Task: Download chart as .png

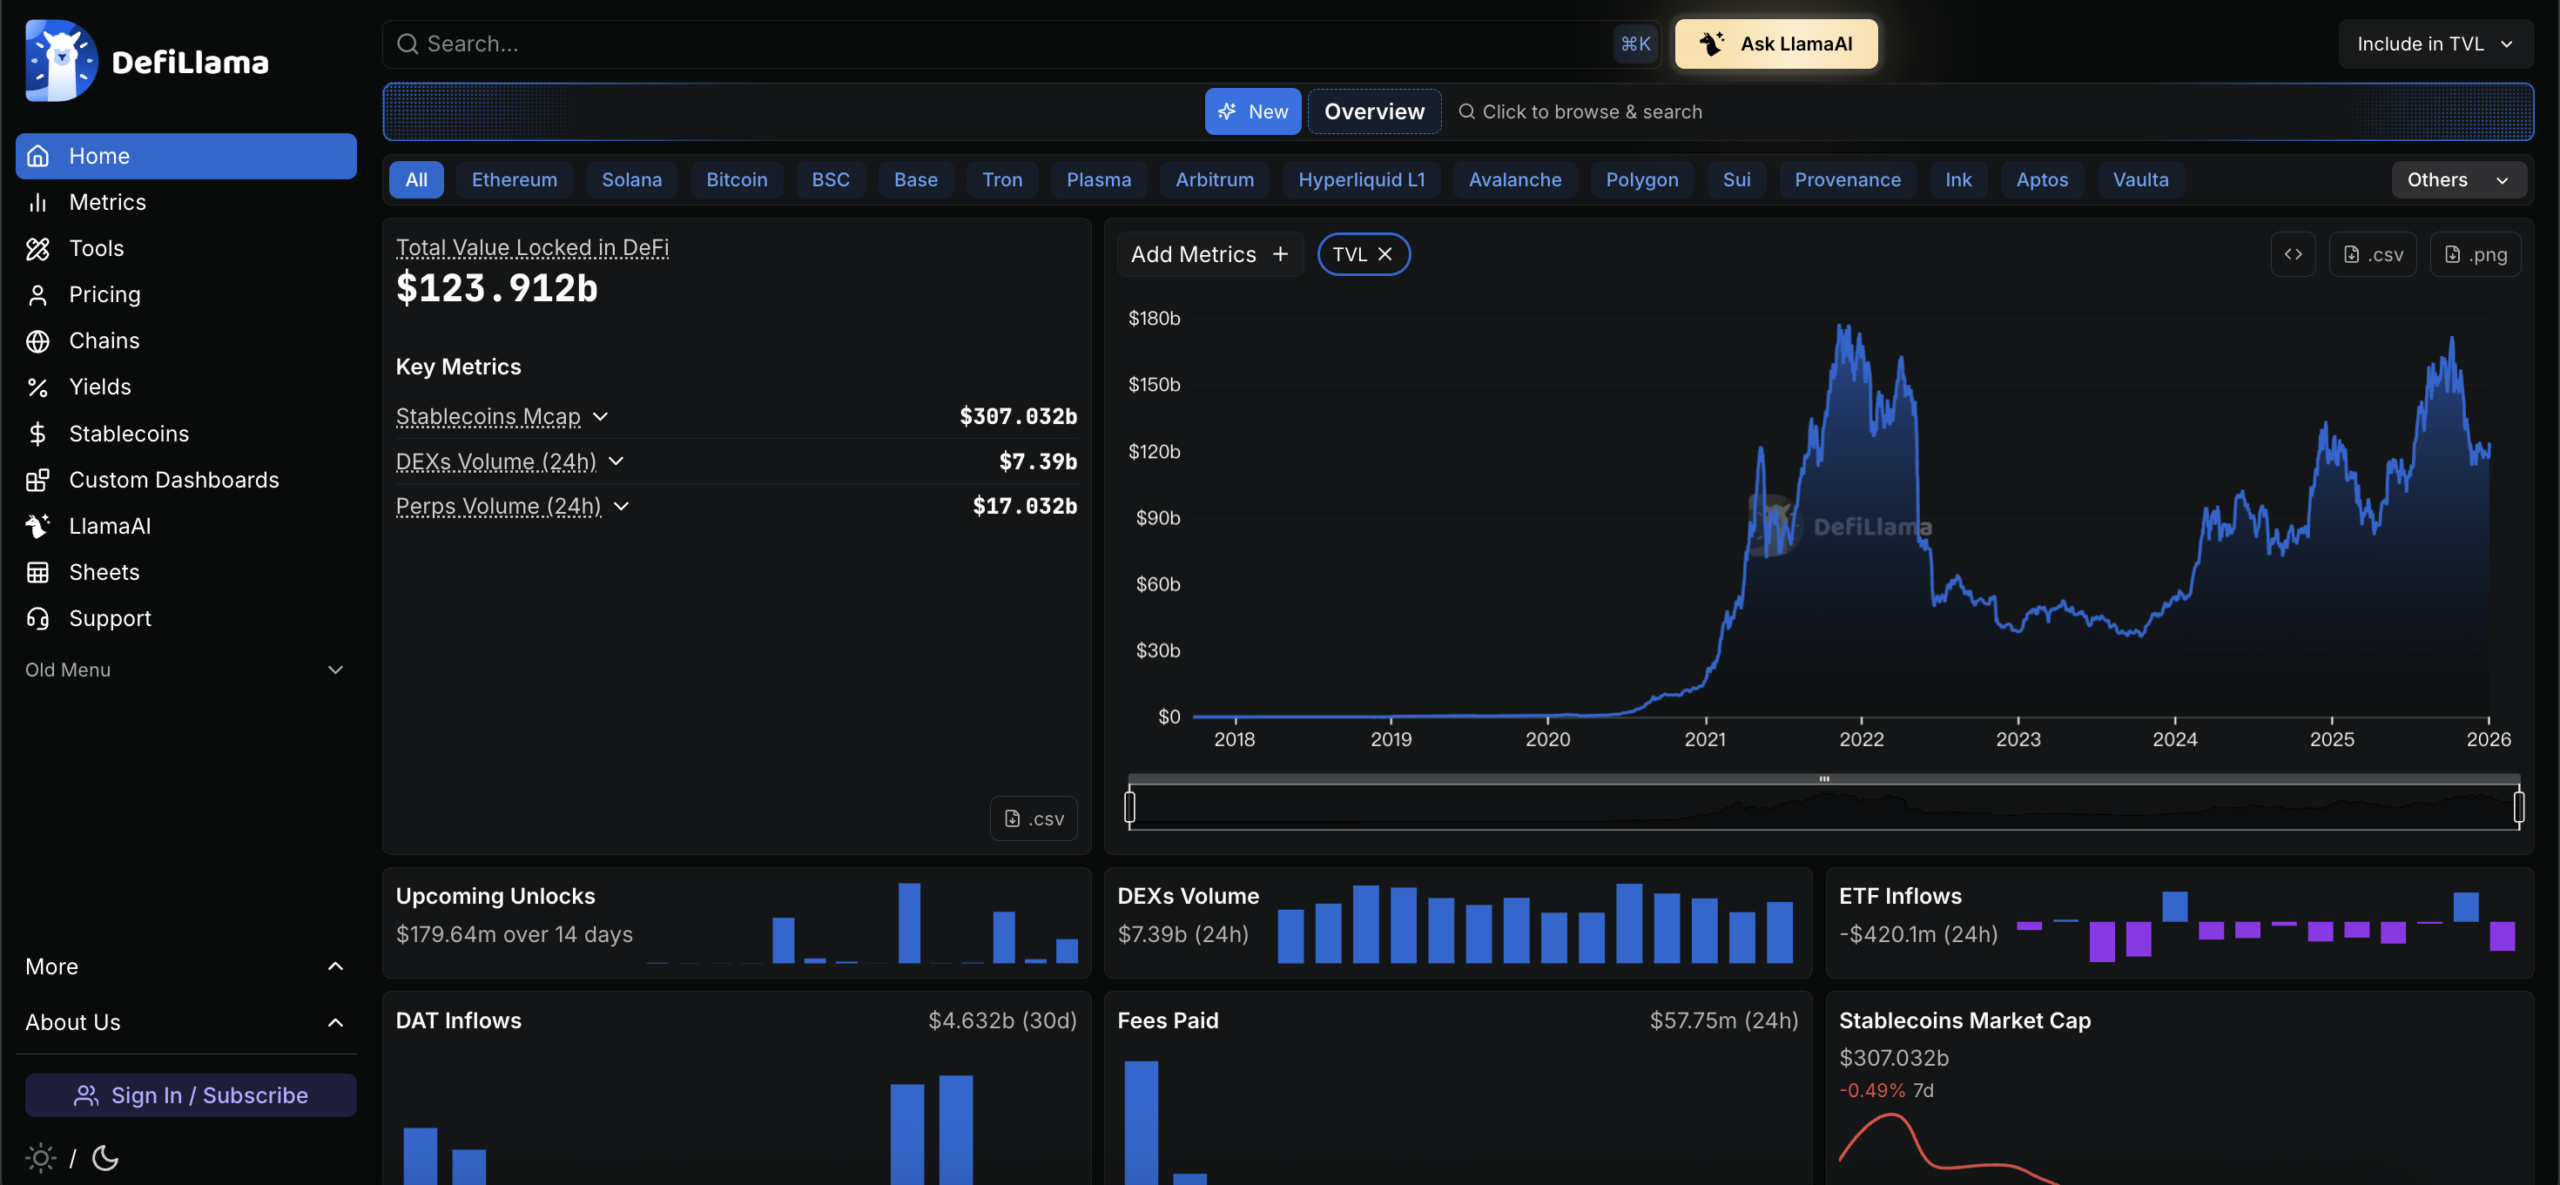Action: [x=2475, y=254]
